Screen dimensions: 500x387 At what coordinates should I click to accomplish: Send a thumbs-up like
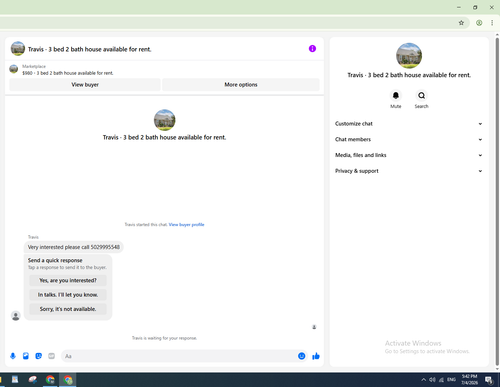(316, 356)
